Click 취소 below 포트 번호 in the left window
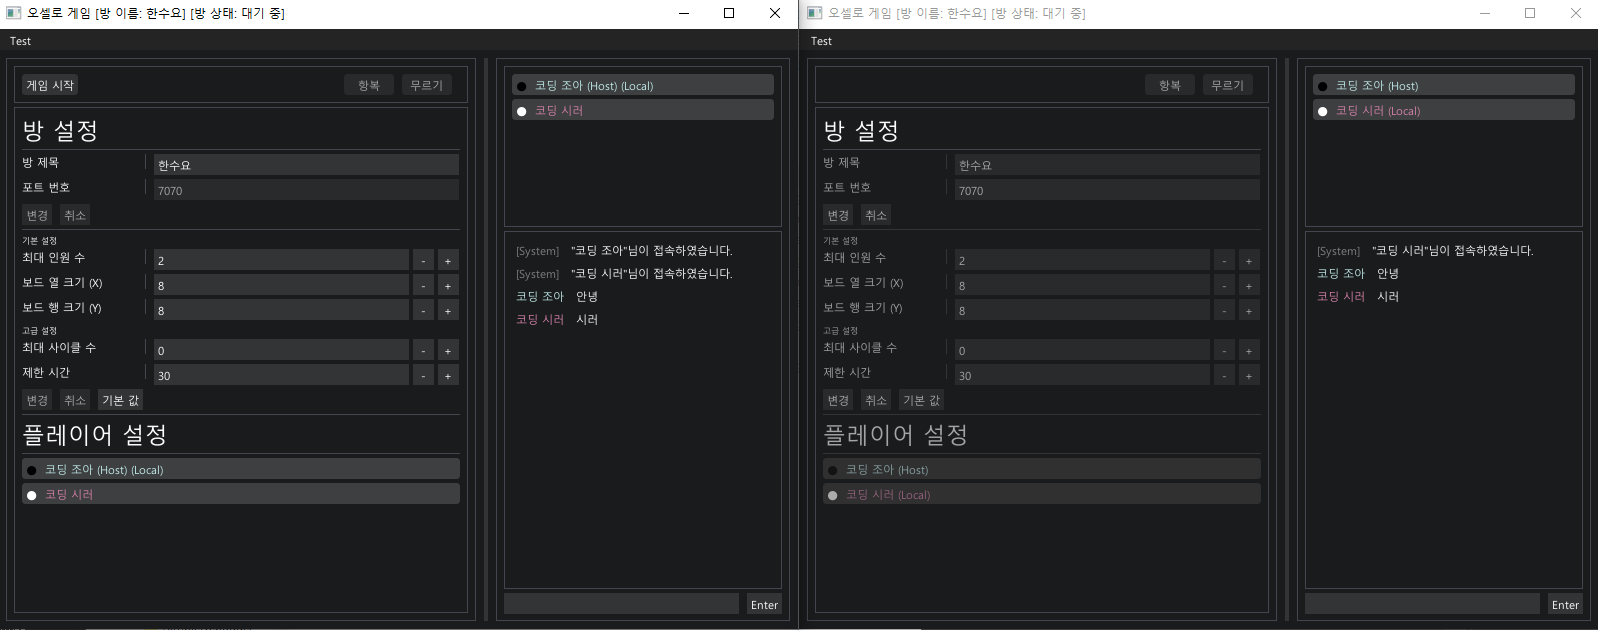1598x630 pixels. [75, 215]
